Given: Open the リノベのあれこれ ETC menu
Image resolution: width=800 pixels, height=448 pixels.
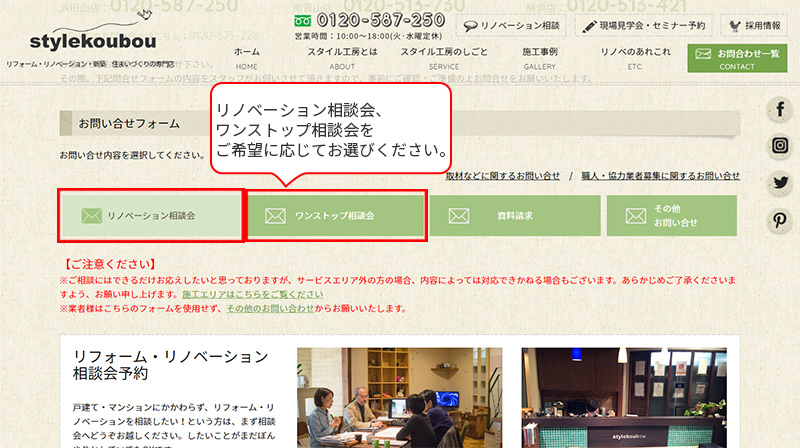Looking at the screenshot, I should pyautogui.click(x=635, y=58).
